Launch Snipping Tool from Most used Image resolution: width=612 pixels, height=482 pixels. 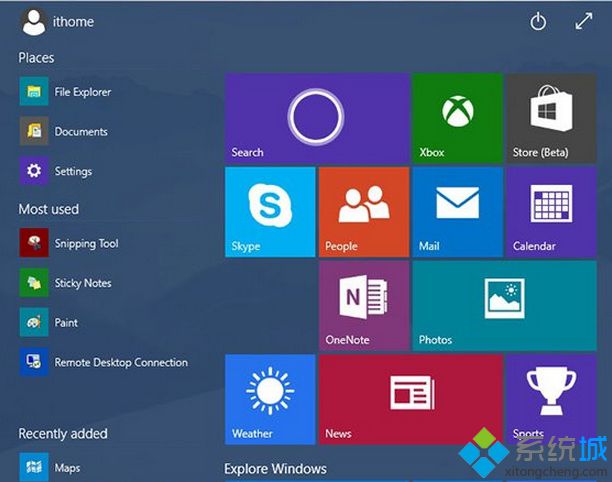pos(34,243)
